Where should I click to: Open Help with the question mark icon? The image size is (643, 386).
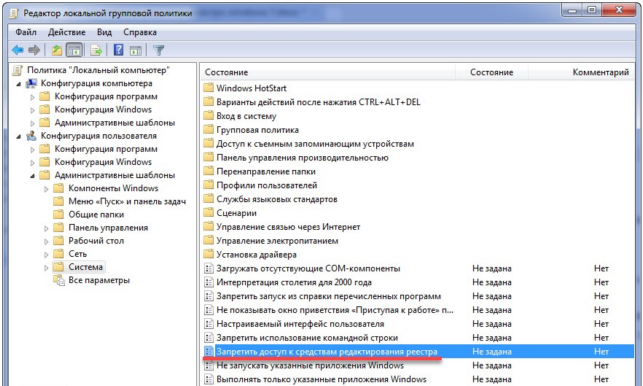[119, 50]
